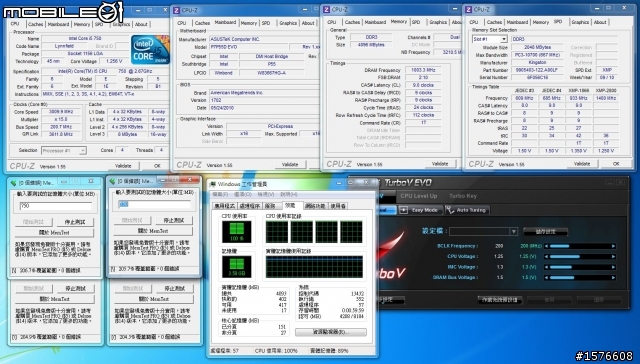
Task: Open the Processor #1 selection dropdown in CPU-Z
Action: (82, 151)
